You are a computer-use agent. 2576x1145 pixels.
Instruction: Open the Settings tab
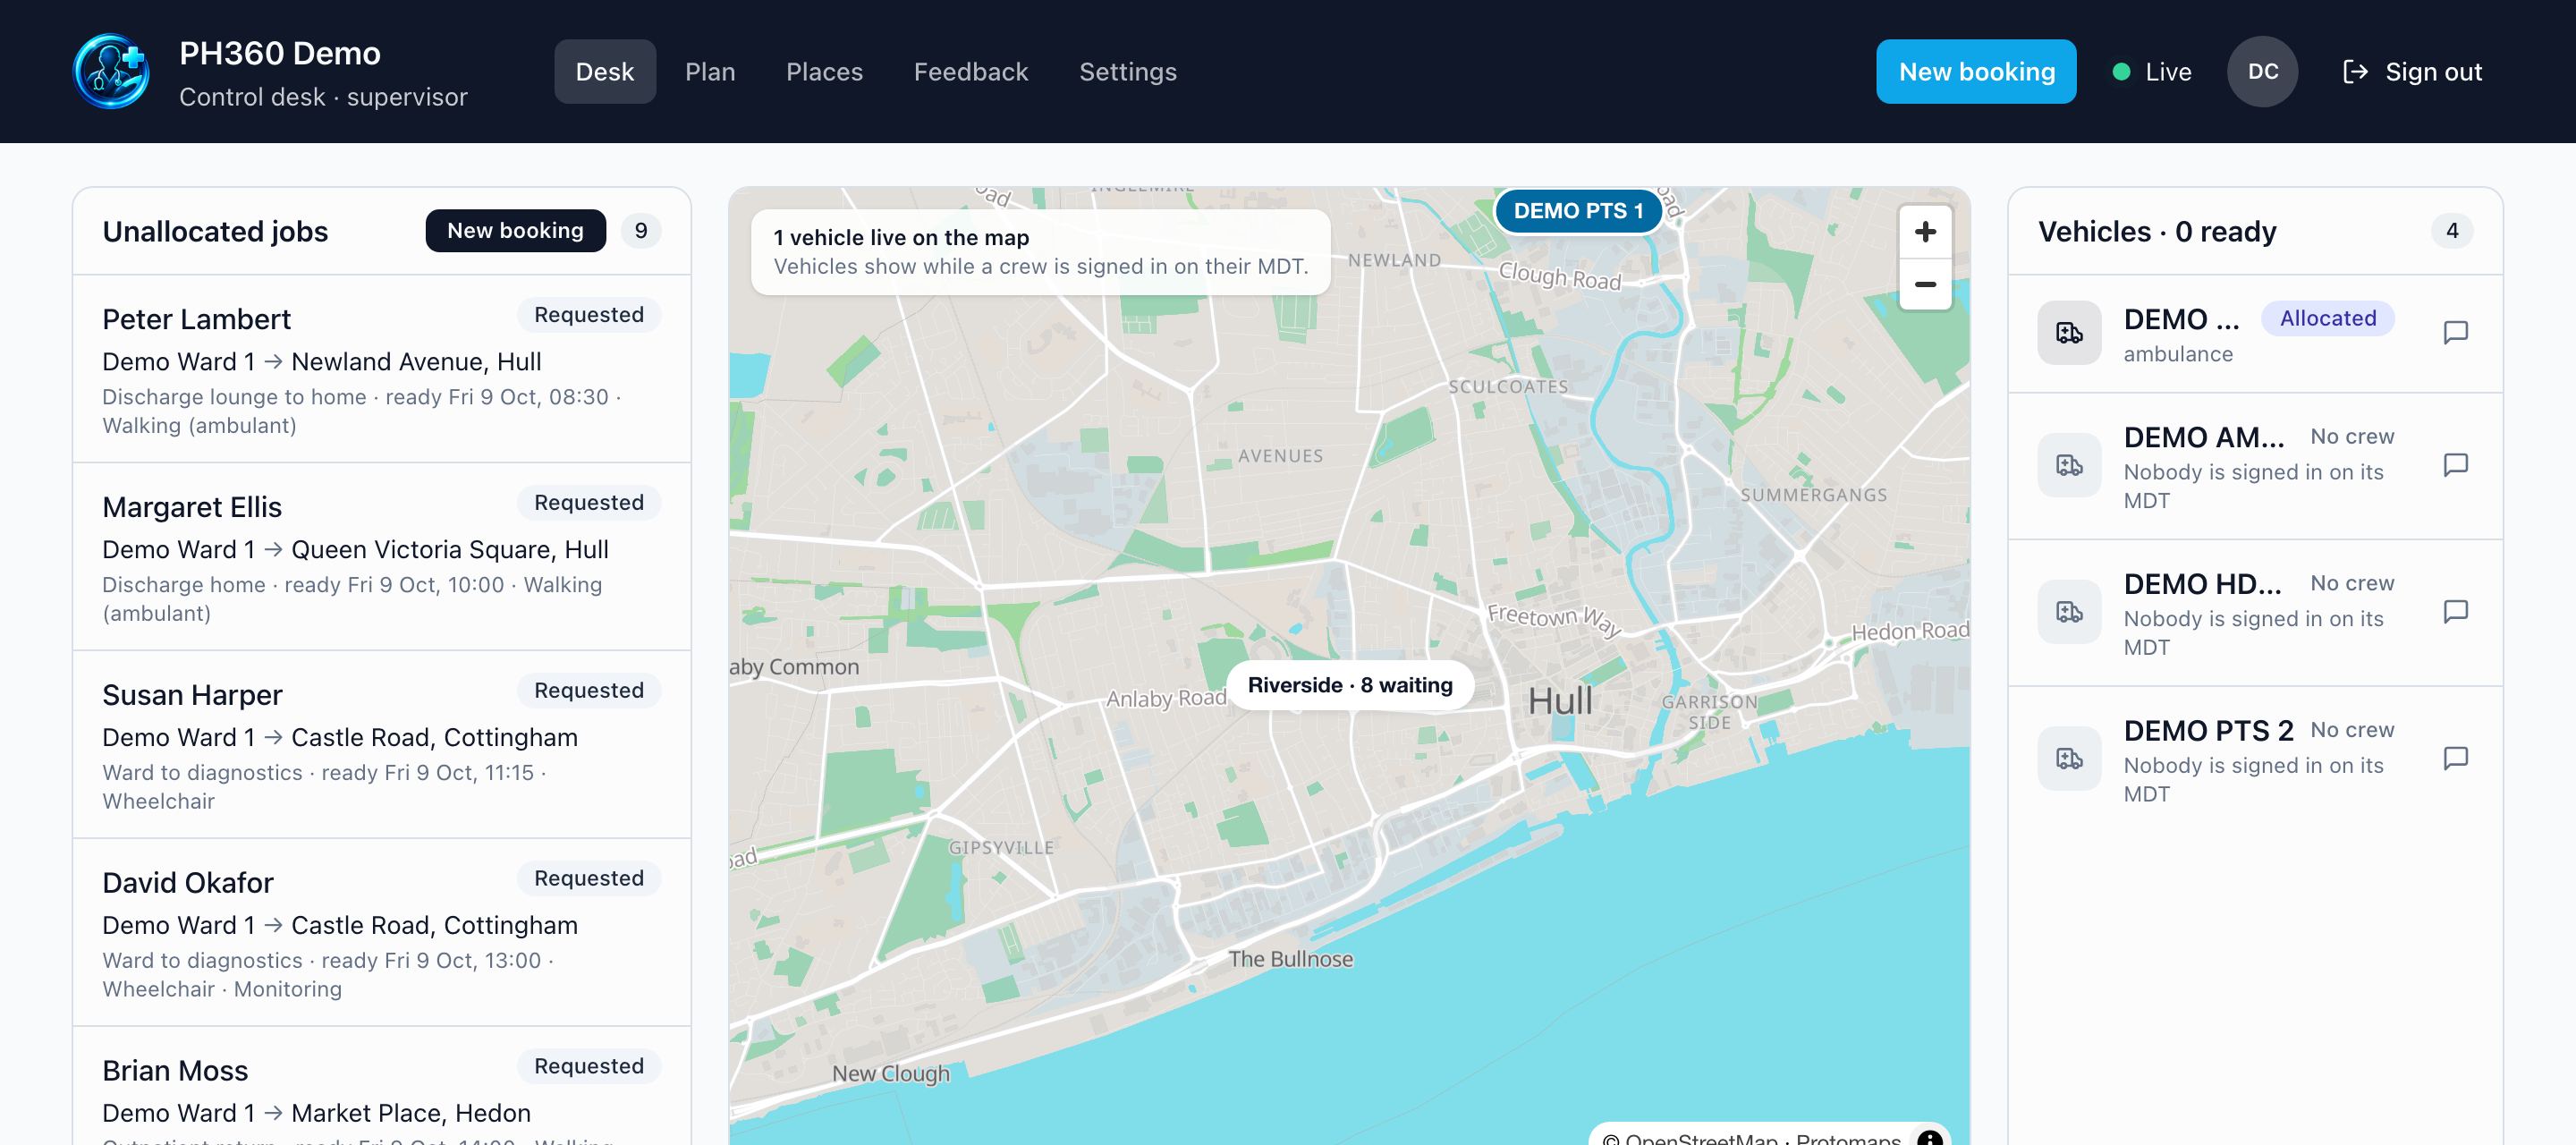(x=1127, y=71)
